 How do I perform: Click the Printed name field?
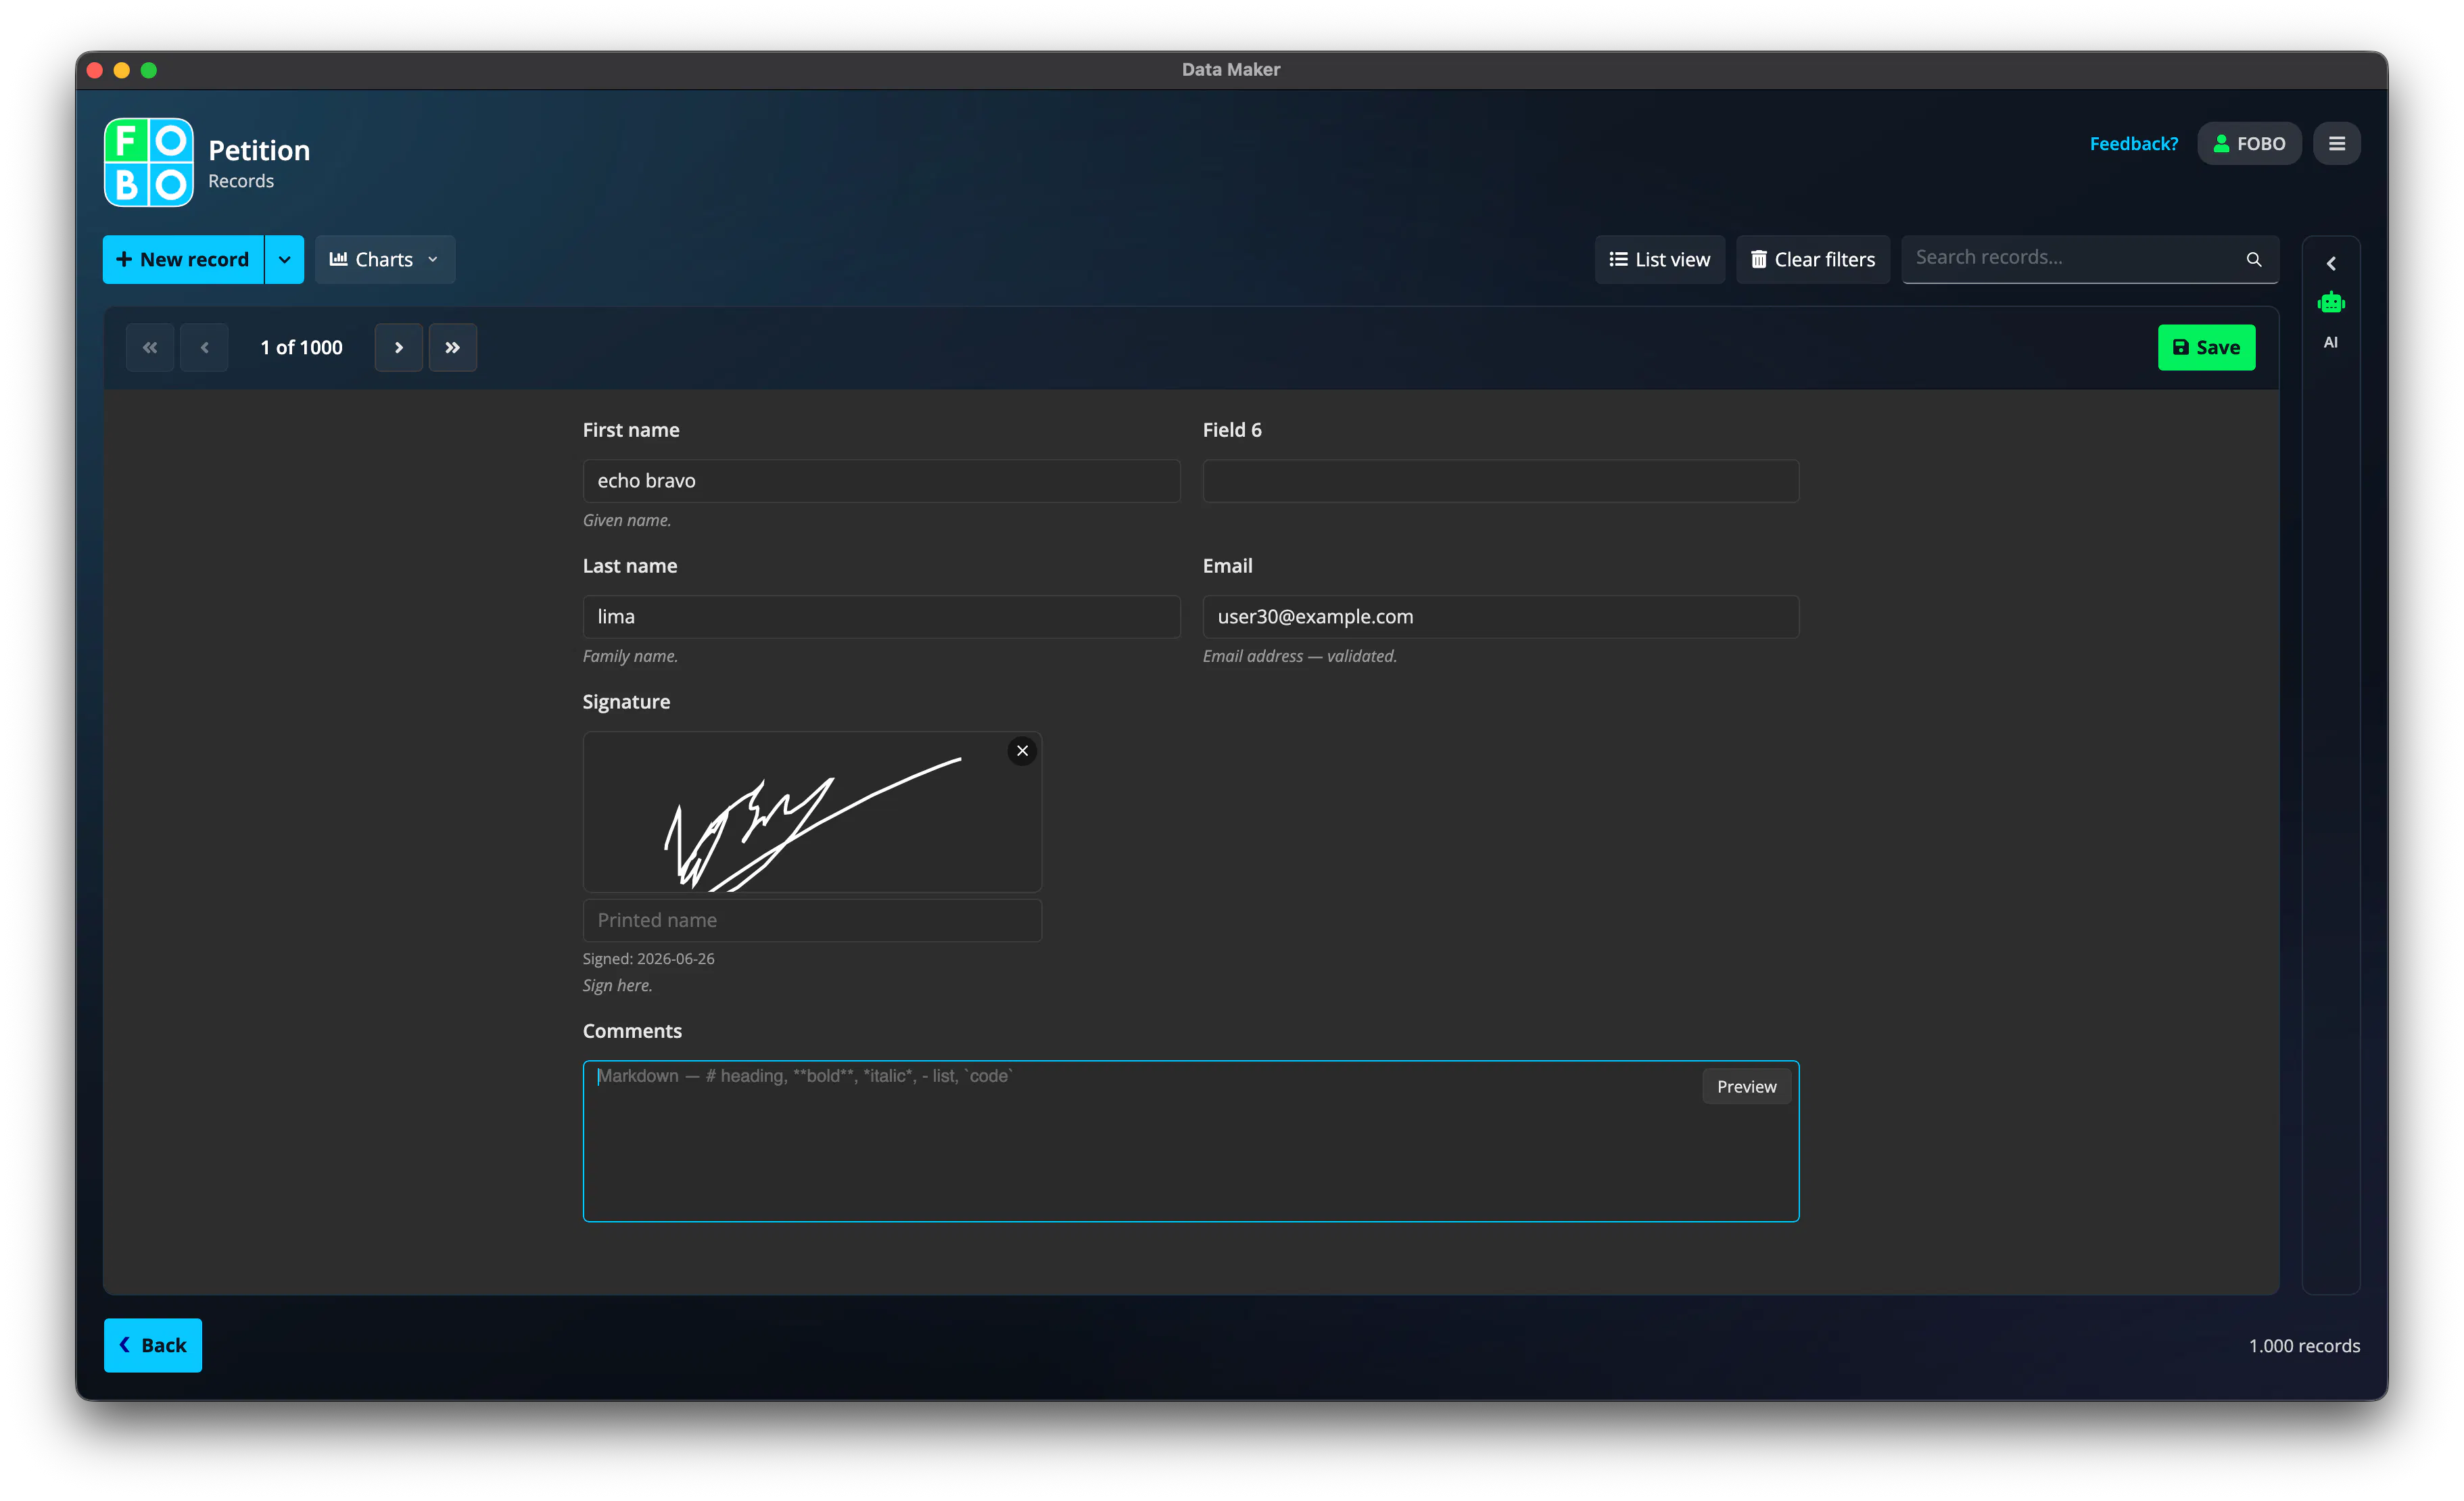pyautogui.click(x=812, y=920)
